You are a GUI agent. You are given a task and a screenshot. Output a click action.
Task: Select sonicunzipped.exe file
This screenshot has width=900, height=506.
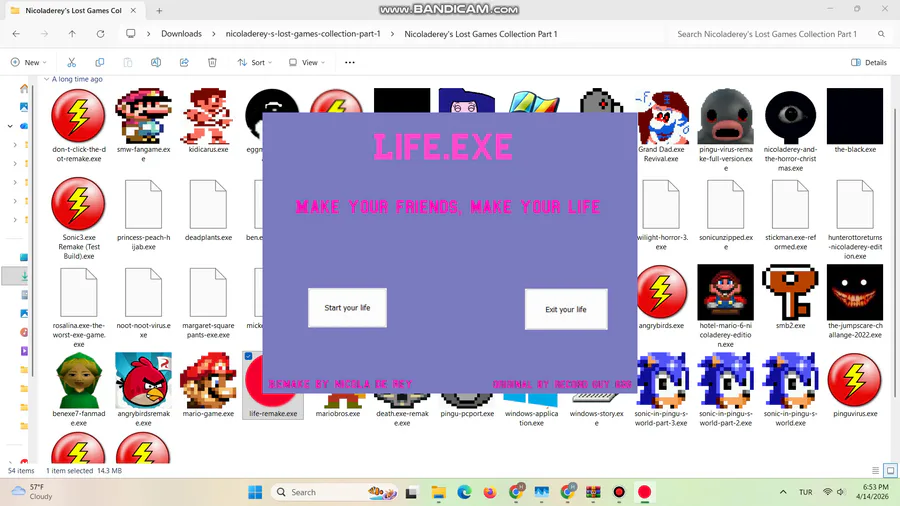pos(726,204)
